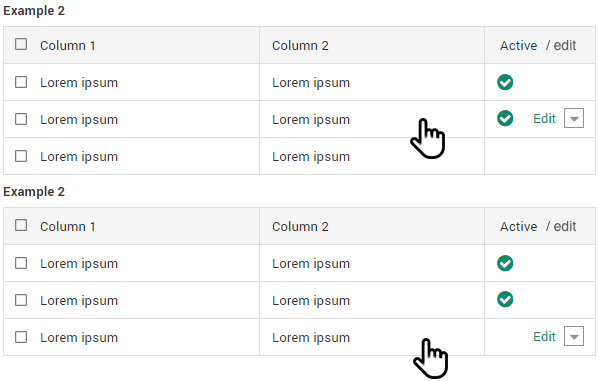Click the Column 1 header of the first table
The width and height of the screenshot is (599, 381).
pos(68,45)
